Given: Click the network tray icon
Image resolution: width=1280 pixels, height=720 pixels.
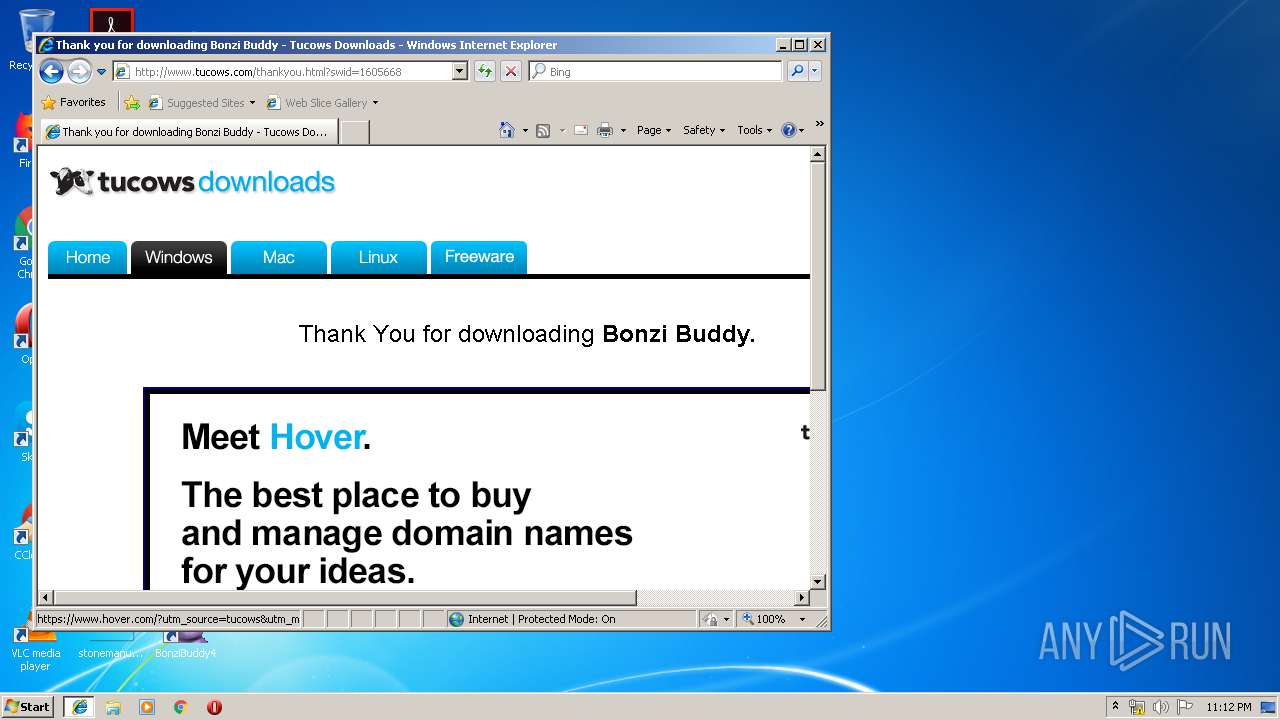Looking at the screenshot, I should pyautogui.click(x=1137, y=707).
